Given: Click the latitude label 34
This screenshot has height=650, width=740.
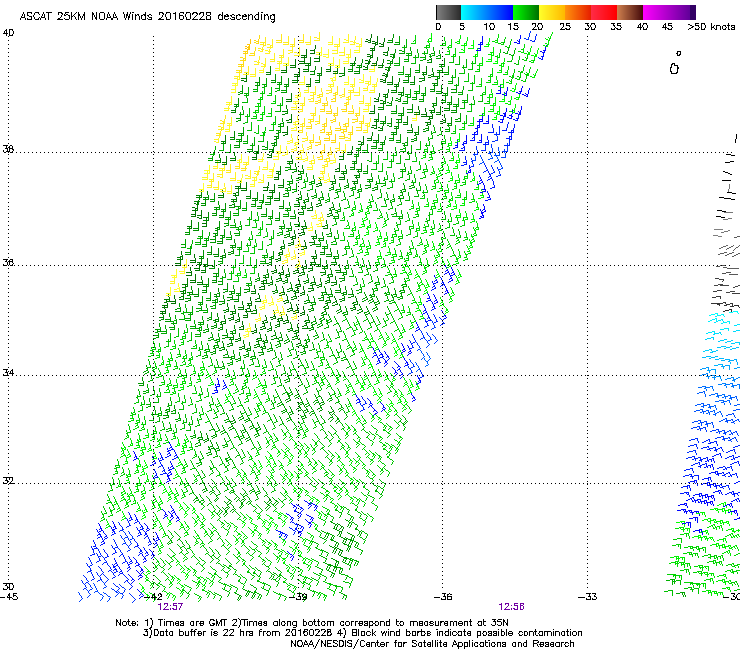Looking at the screenshot, I should [8, 372].
